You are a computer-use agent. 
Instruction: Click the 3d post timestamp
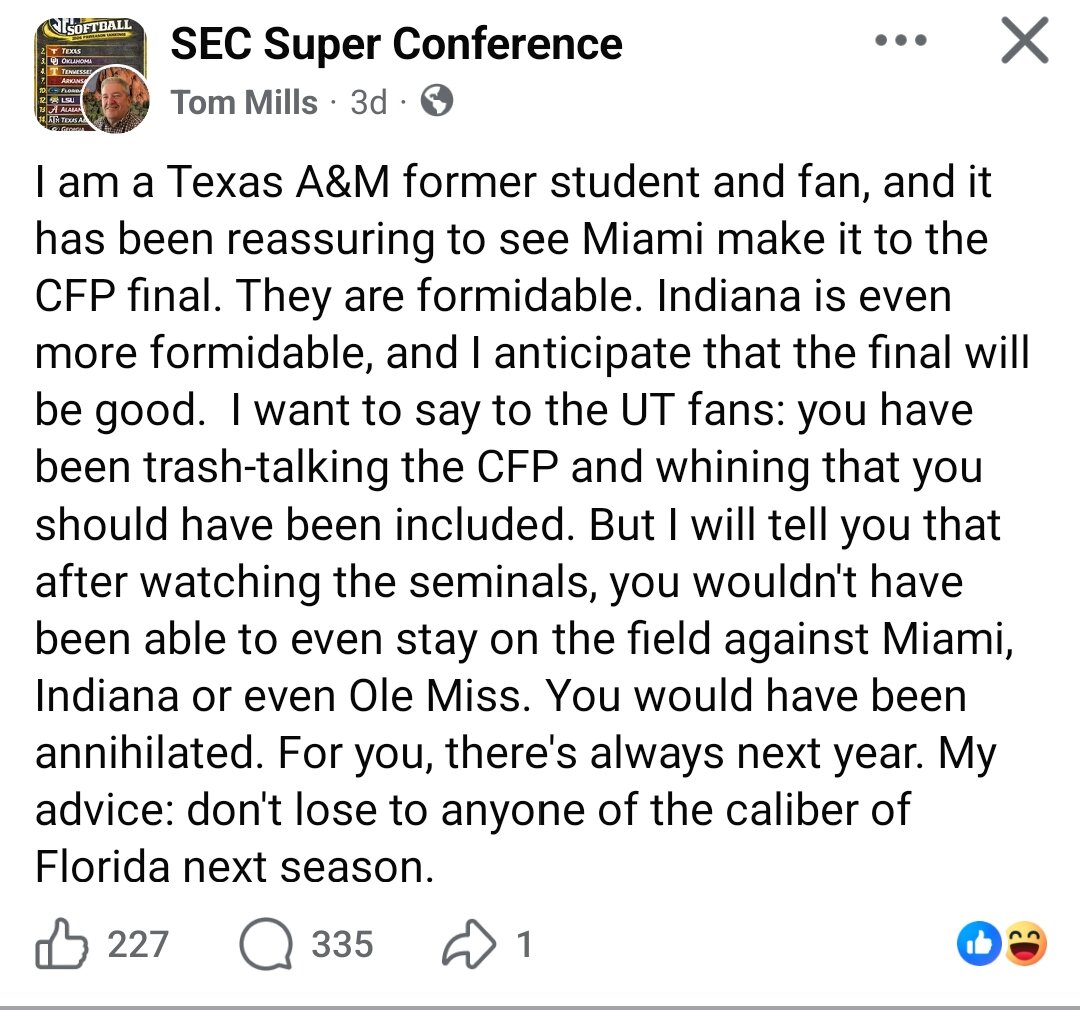[368, 102]
